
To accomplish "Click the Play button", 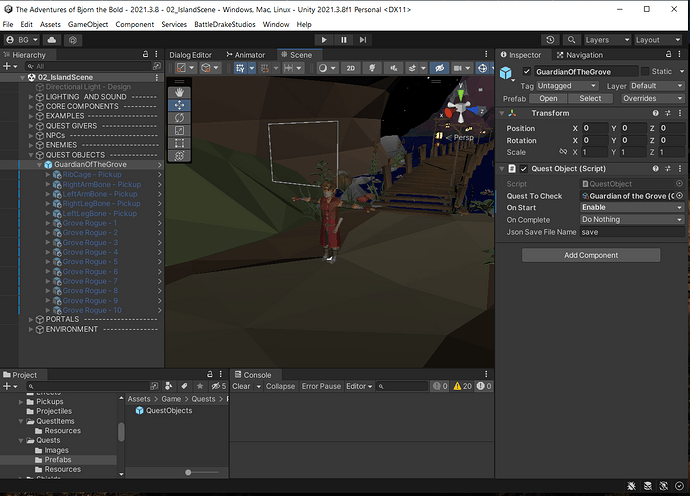I will click(x=324, y=40).
